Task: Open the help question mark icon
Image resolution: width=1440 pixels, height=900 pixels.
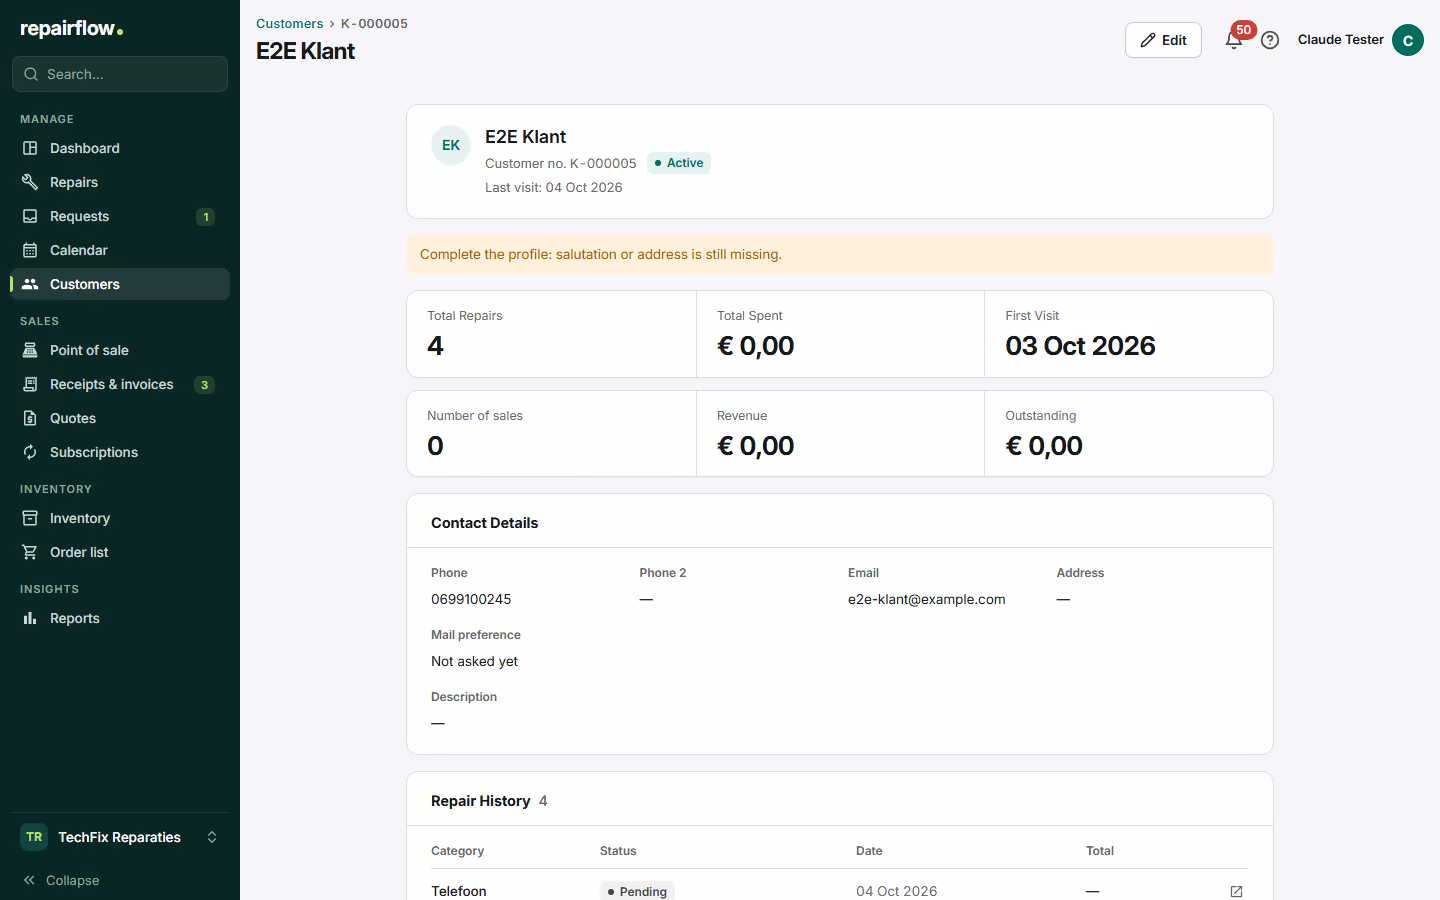Action: (x=1270, y=40)
